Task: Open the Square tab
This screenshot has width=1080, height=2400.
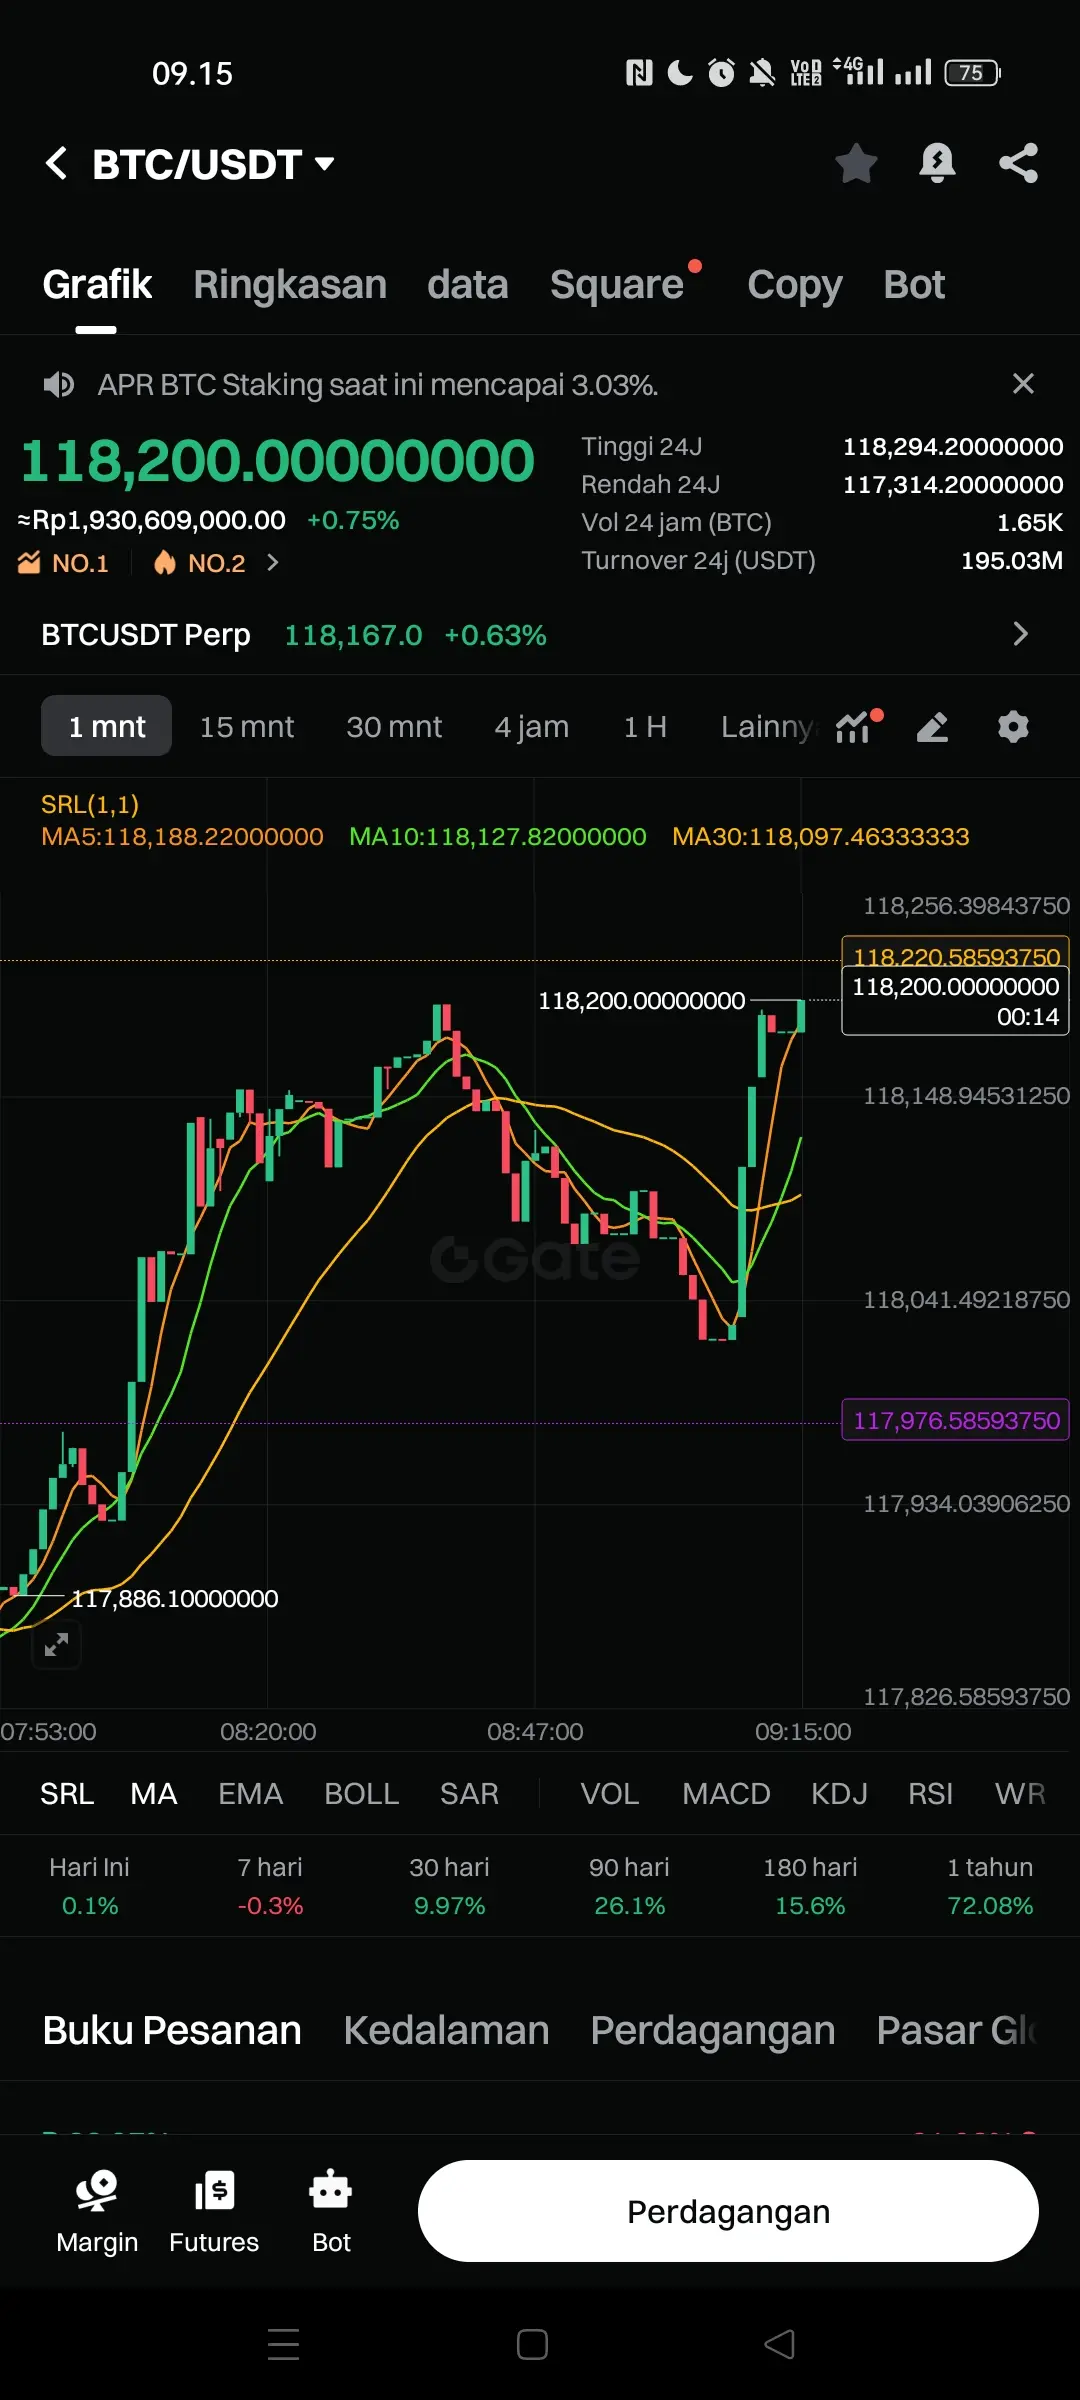Action: pyautogui.click(x=617, y=285)
